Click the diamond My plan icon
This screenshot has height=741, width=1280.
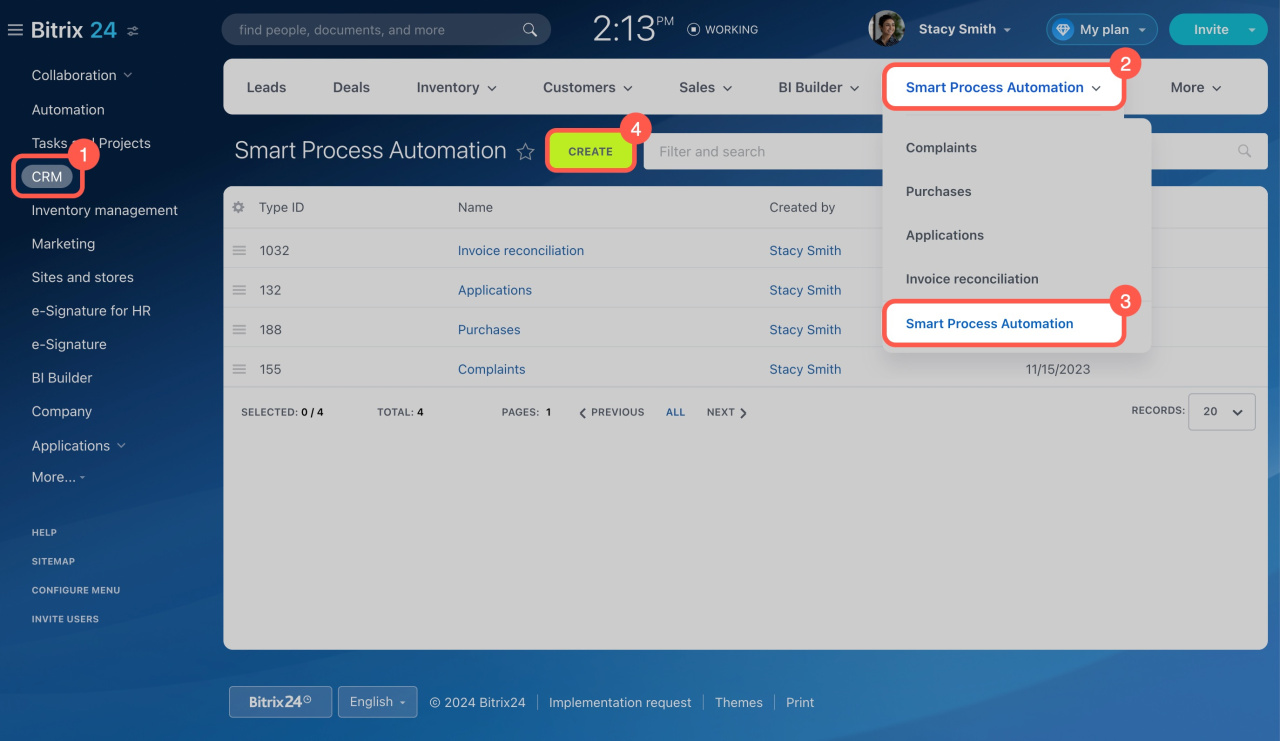1062,30
